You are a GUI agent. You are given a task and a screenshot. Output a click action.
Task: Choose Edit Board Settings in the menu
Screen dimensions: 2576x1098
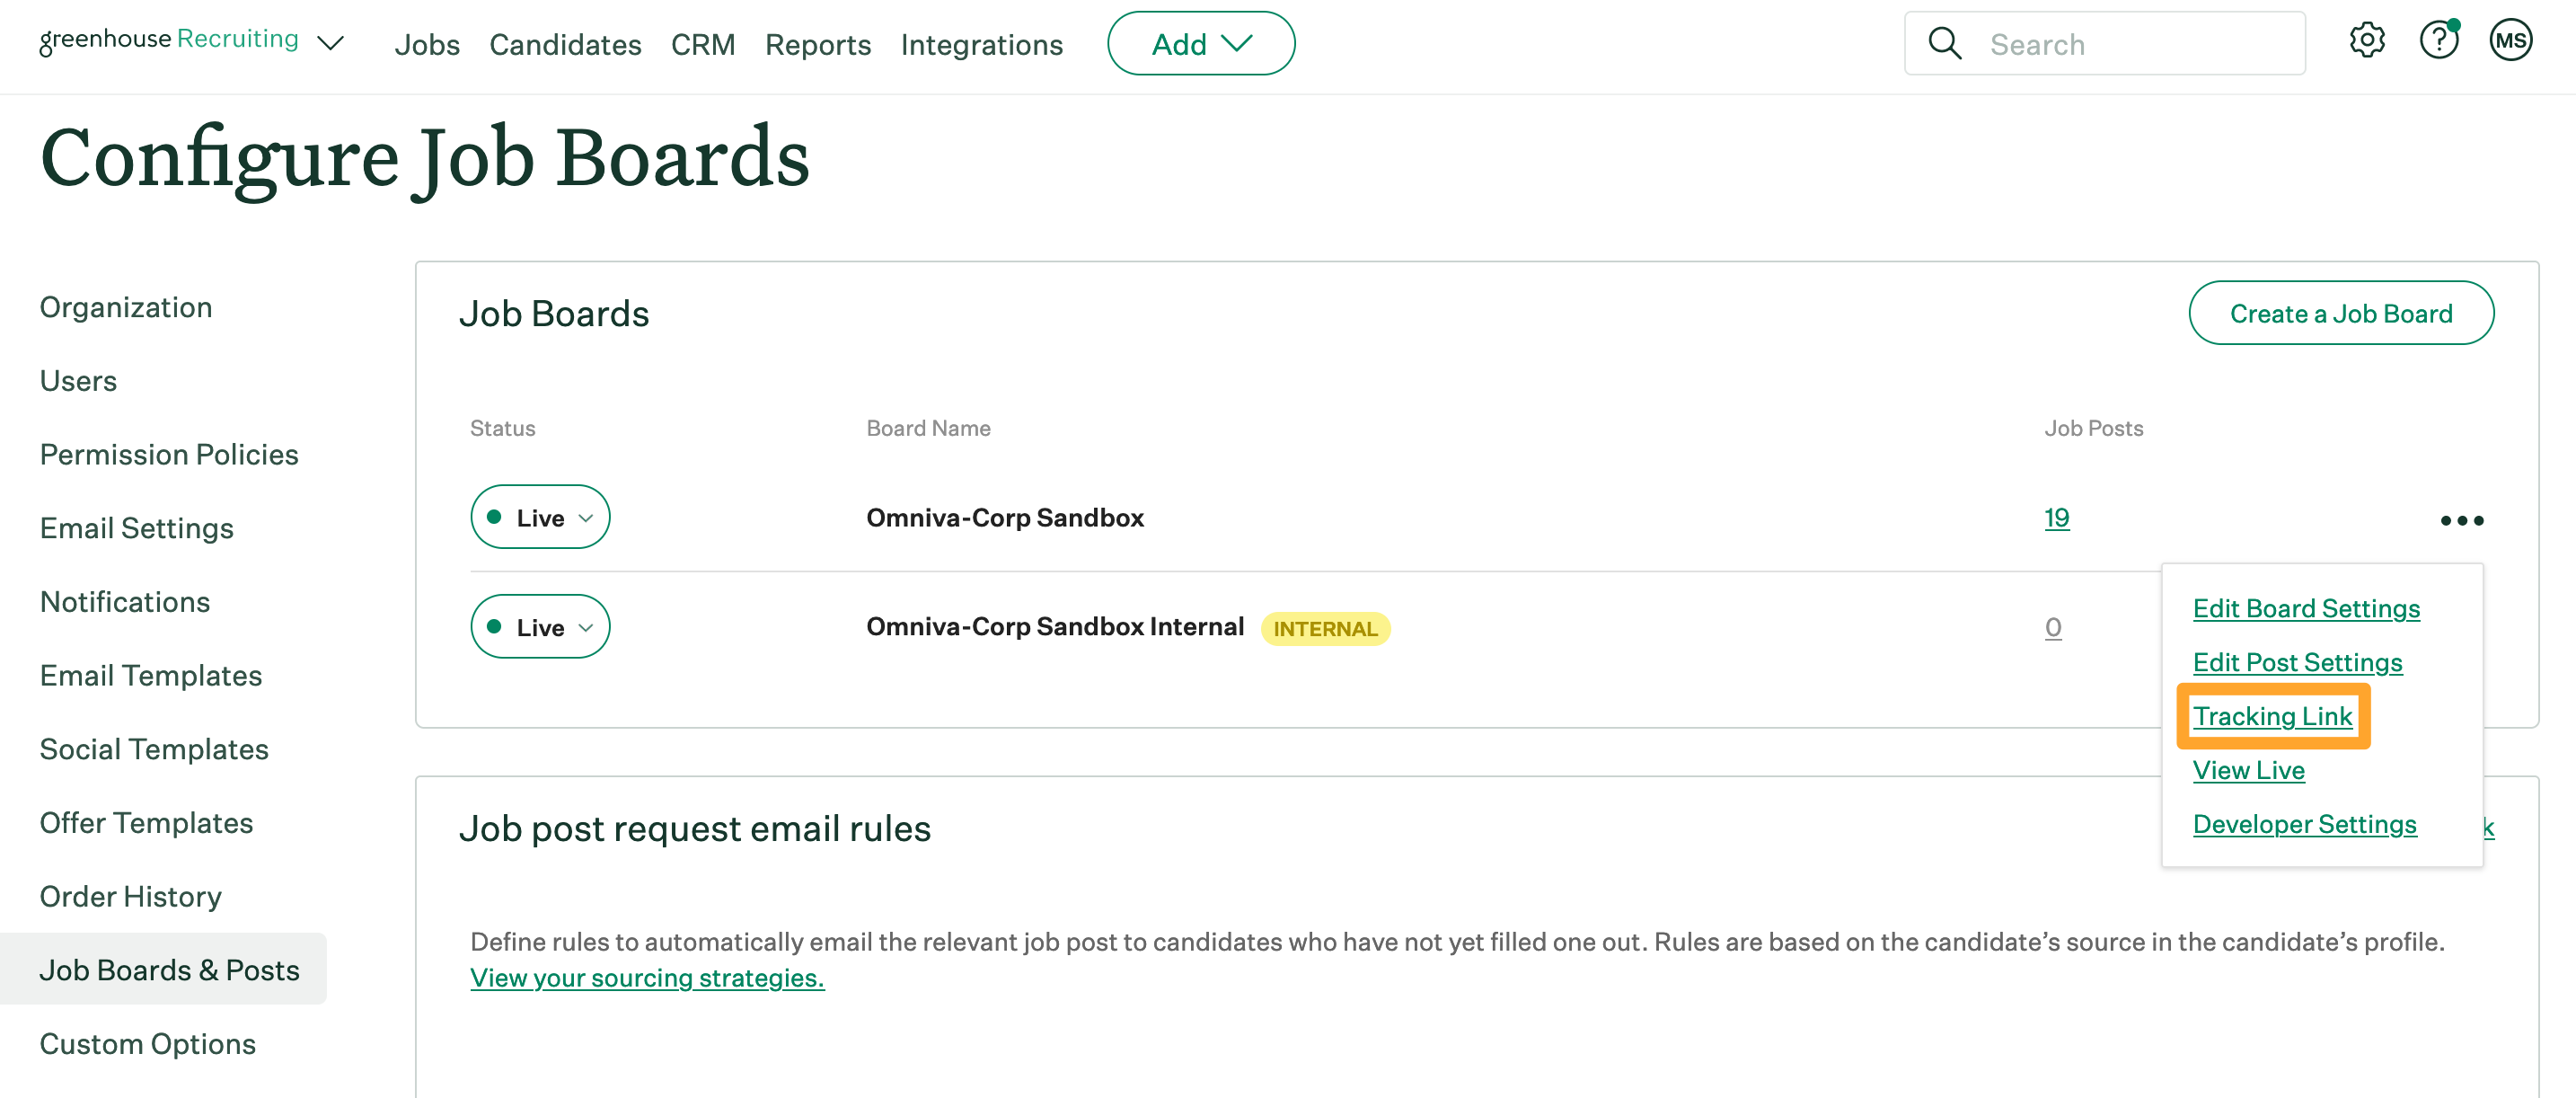(x=2306, y=608)
